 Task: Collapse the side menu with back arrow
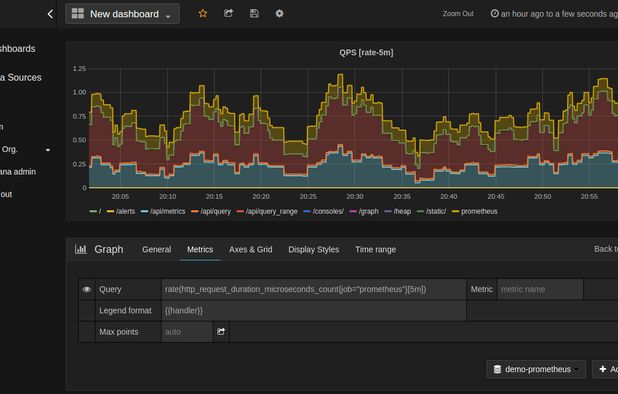pyautogui.click(x=50, y=14)
